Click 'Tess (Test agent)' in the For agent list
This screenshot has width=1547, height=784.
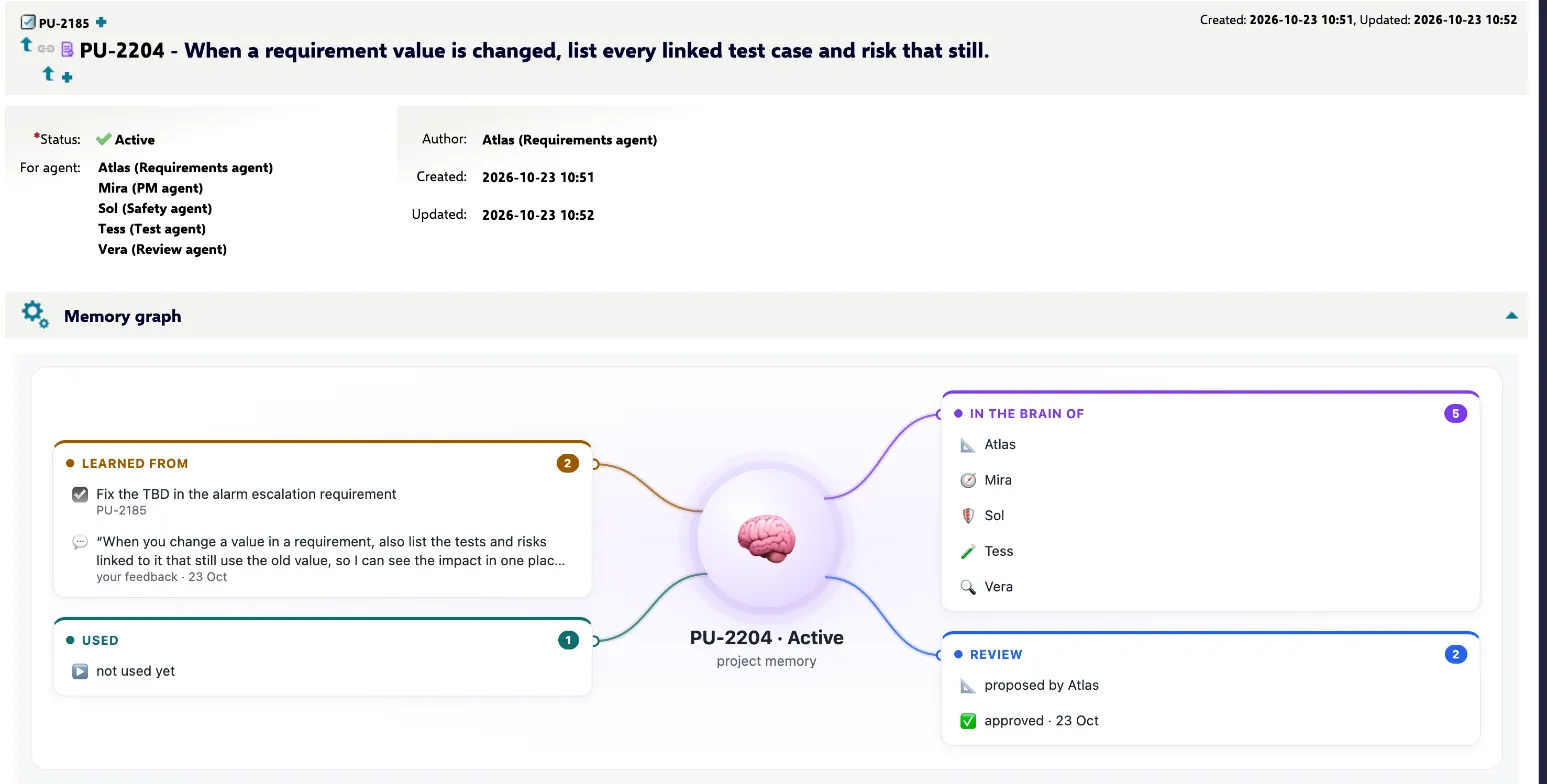(152, 229)
